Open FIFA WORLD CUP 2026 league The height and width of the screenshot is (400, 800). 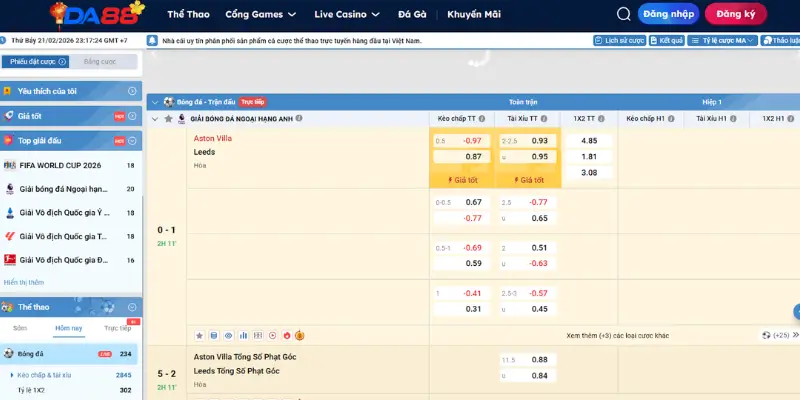coord(62,165)
